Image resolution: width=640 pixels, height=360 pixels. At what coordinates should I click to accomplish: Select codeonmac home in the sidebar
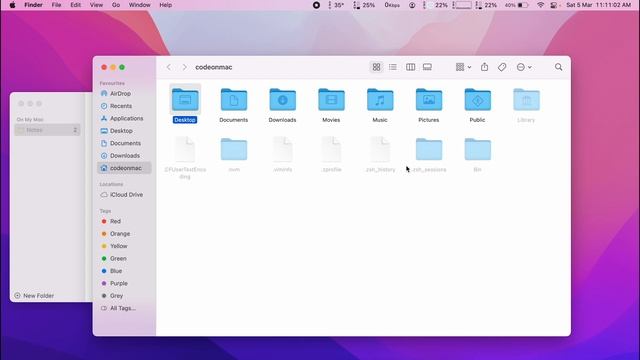coord(124,168)
